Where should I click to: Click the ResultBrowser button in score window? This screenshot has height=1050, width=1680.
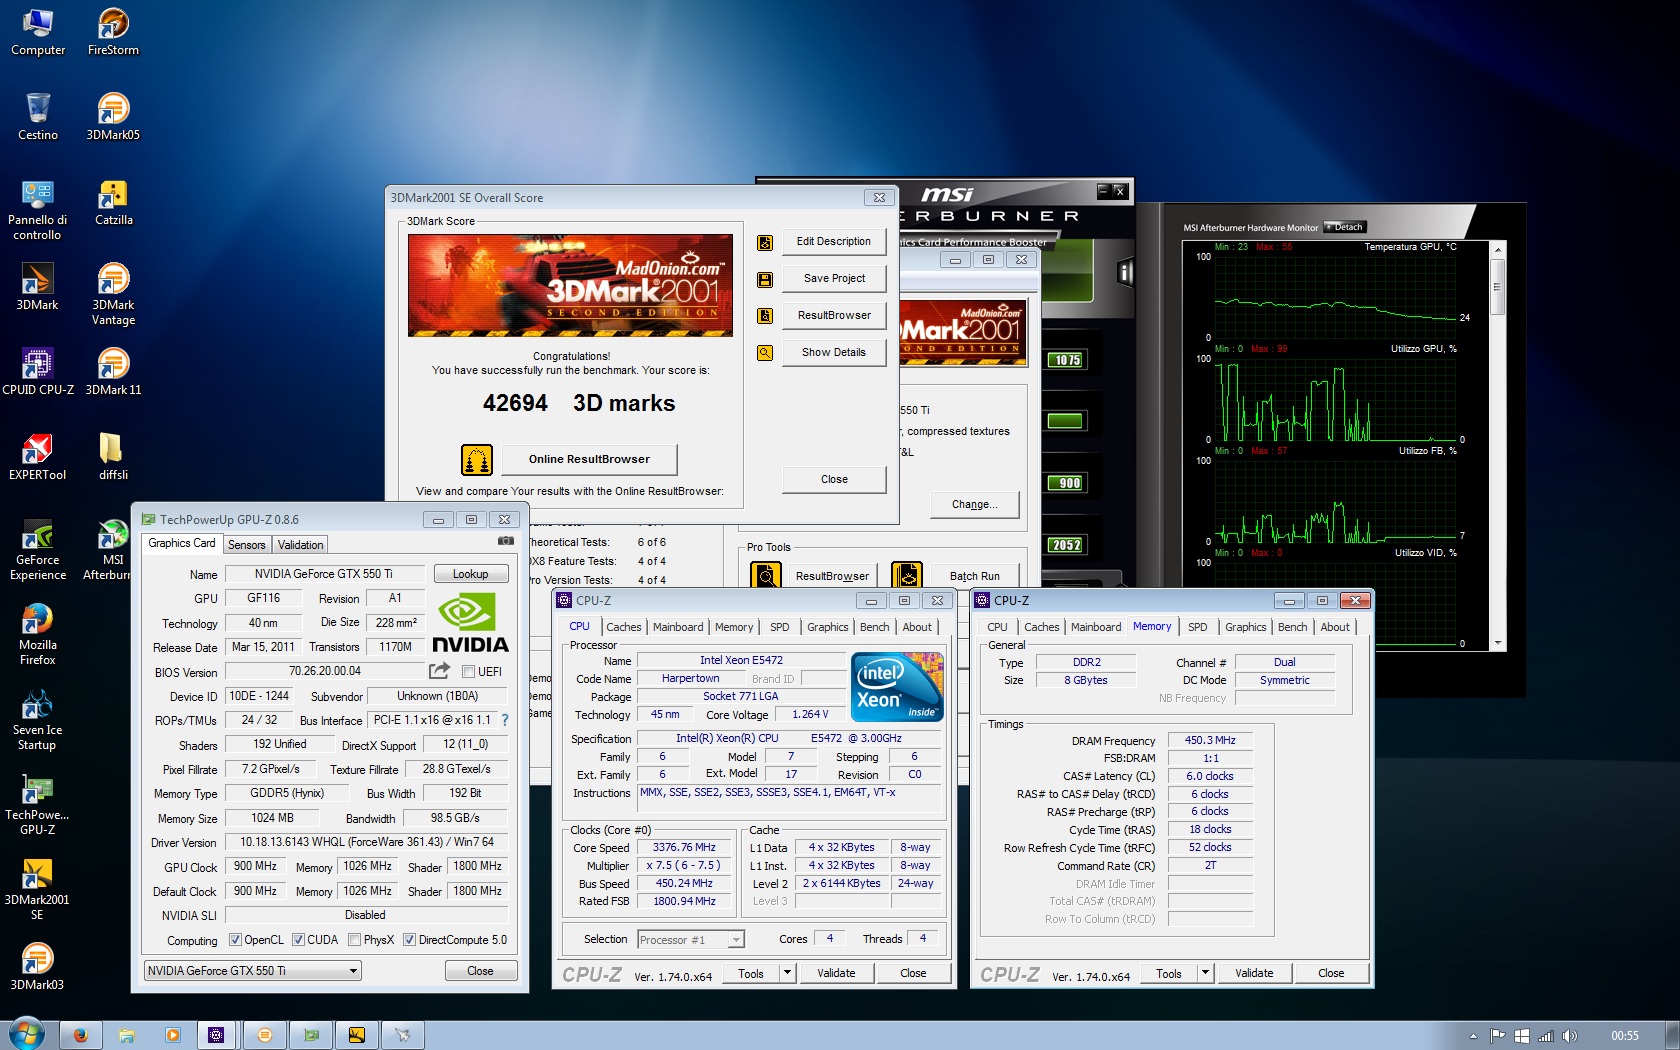[x=834, y=316]
